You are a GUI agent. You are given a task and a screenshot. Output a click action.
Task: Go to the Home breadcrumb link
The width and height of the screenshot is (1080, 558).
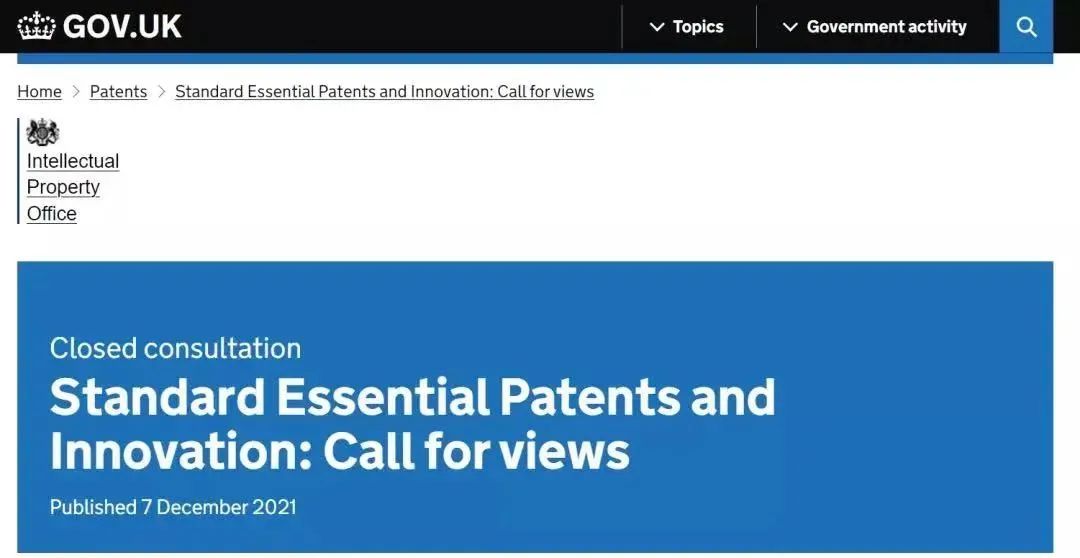(39, 92)
